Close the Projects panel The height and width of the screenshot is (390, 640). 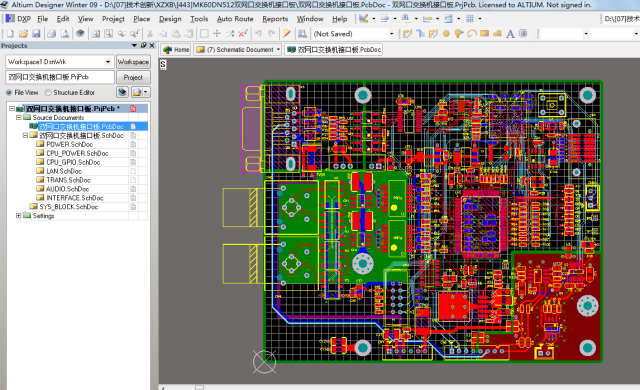(152, 45)
